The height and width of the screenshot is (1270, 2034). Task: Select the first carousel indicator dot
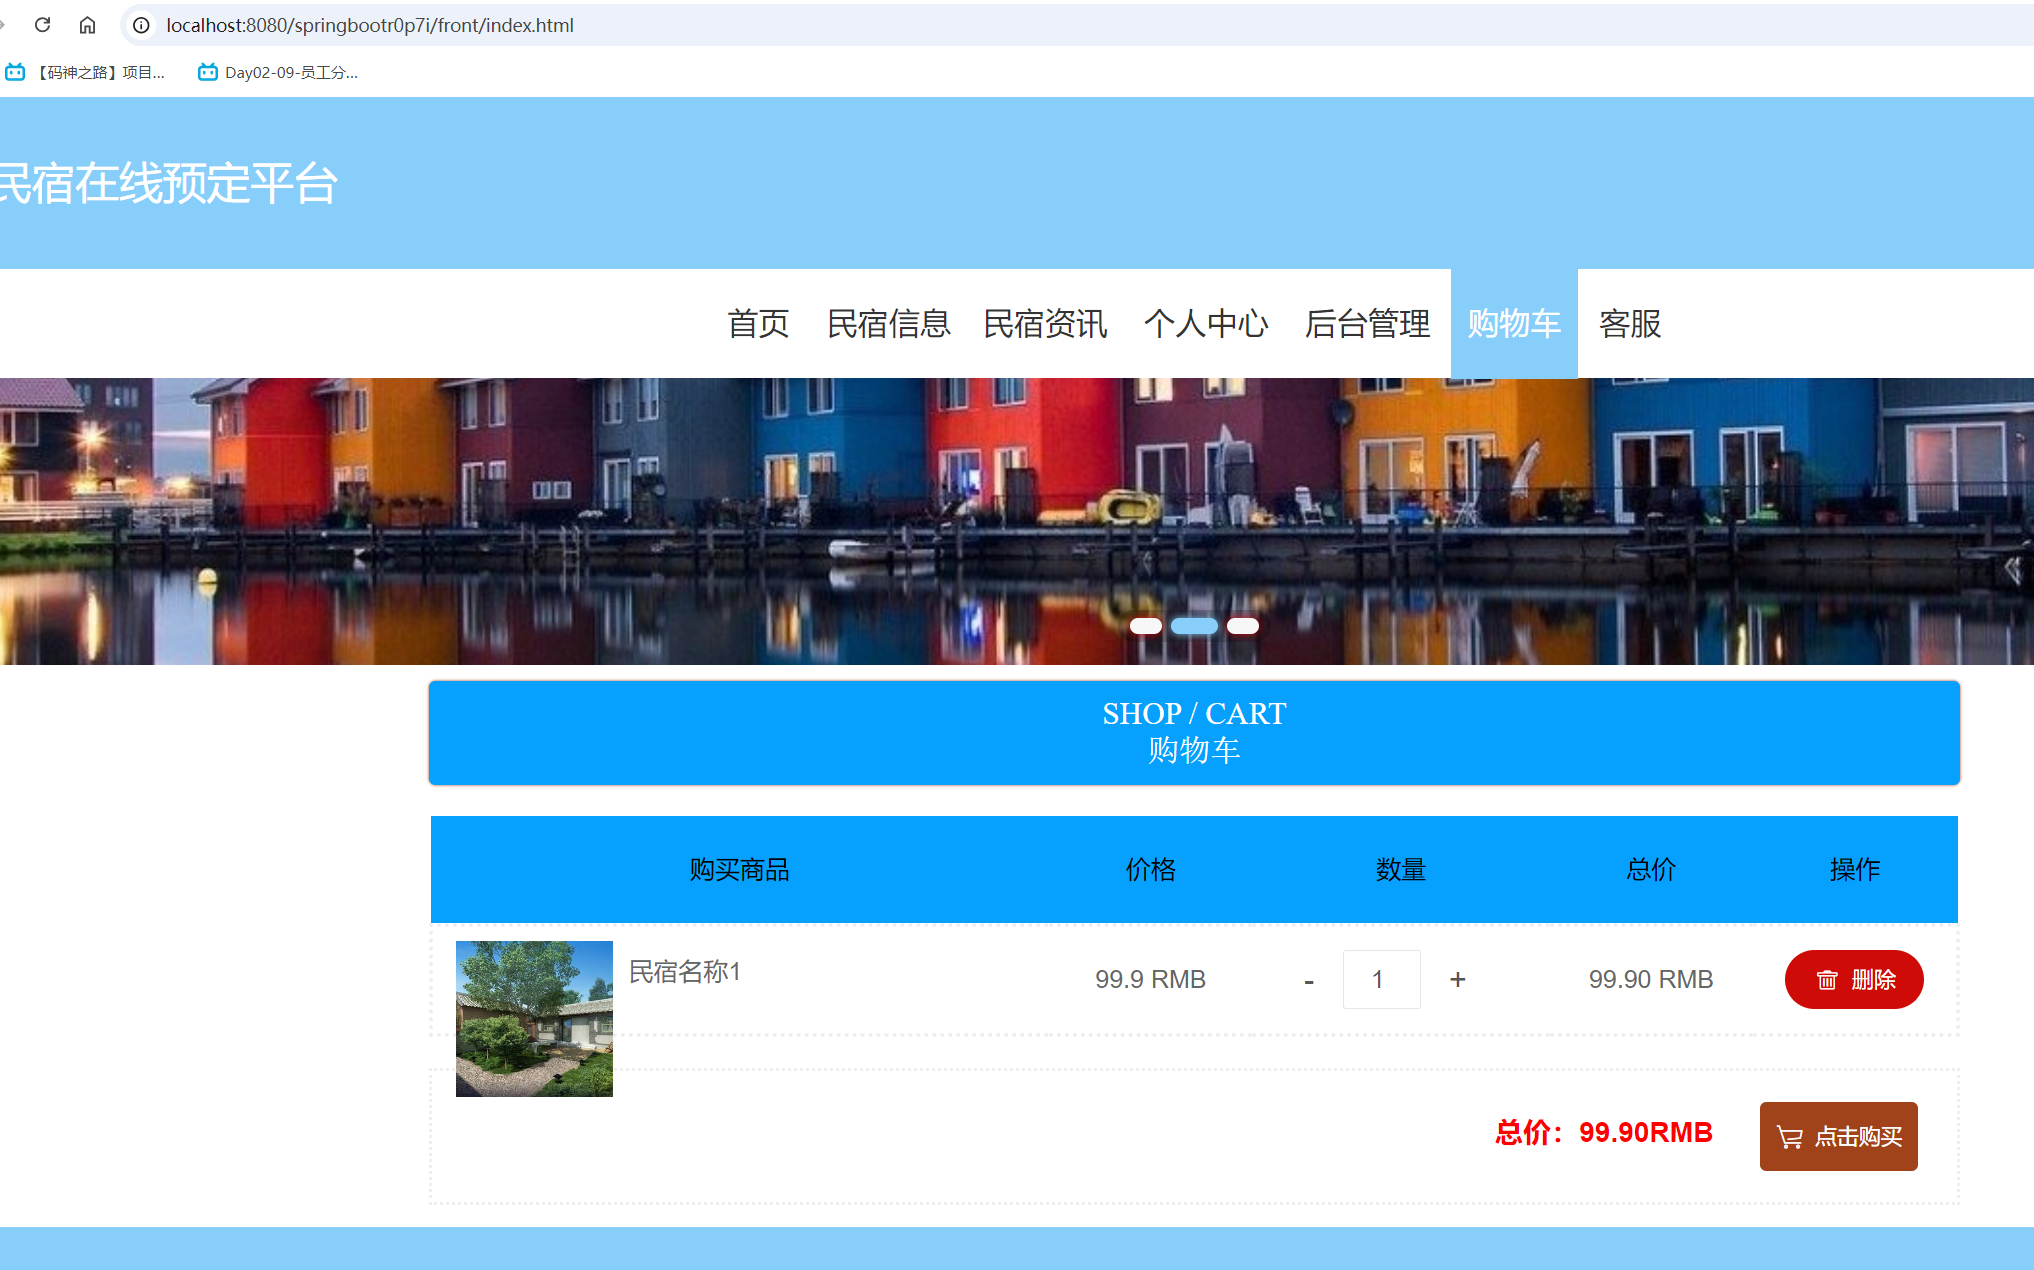(x=1145, y=626)
